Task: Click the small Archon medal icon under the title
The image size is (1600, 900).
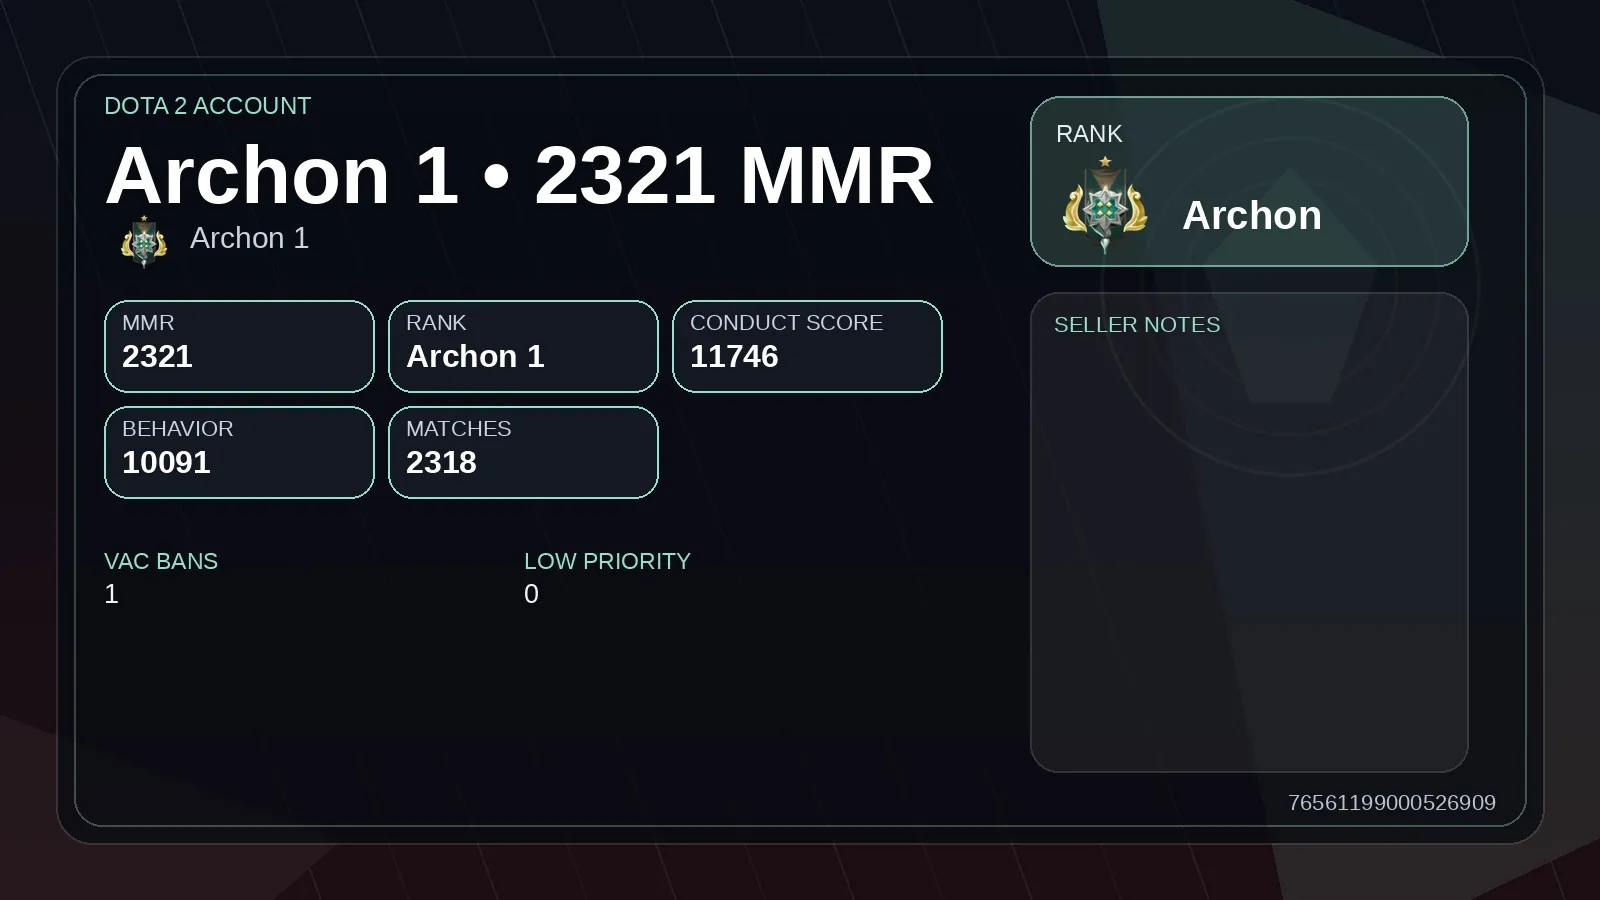Action: click(x=144, y=241)
